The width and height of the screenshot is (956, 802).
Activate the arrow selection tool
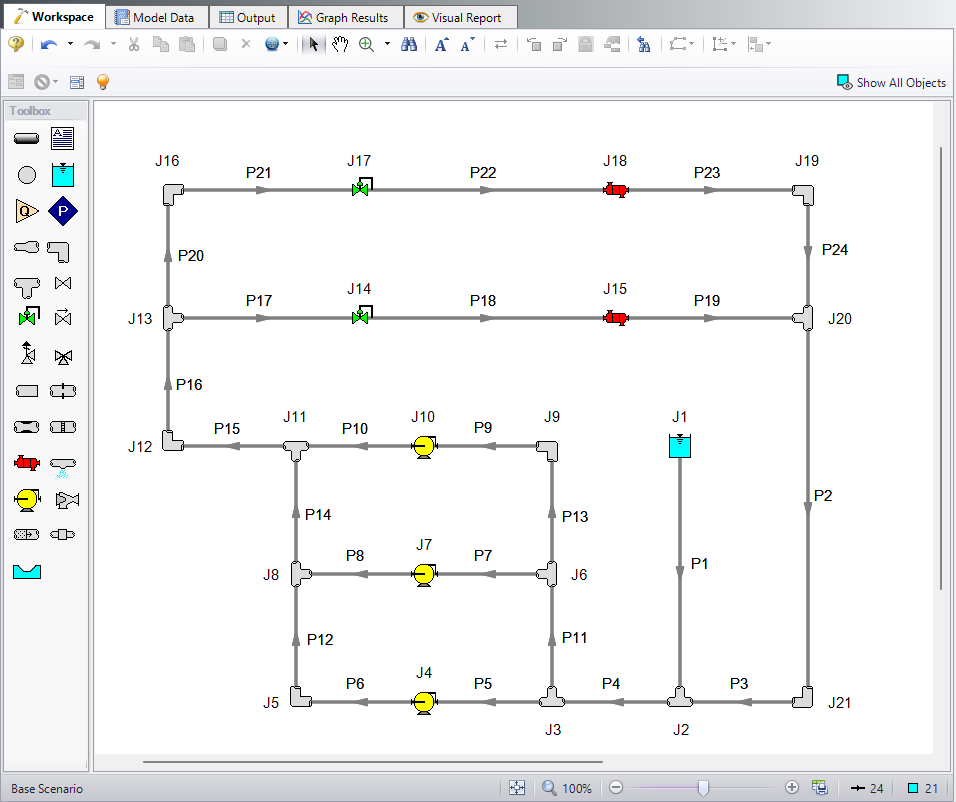(314, 44)
